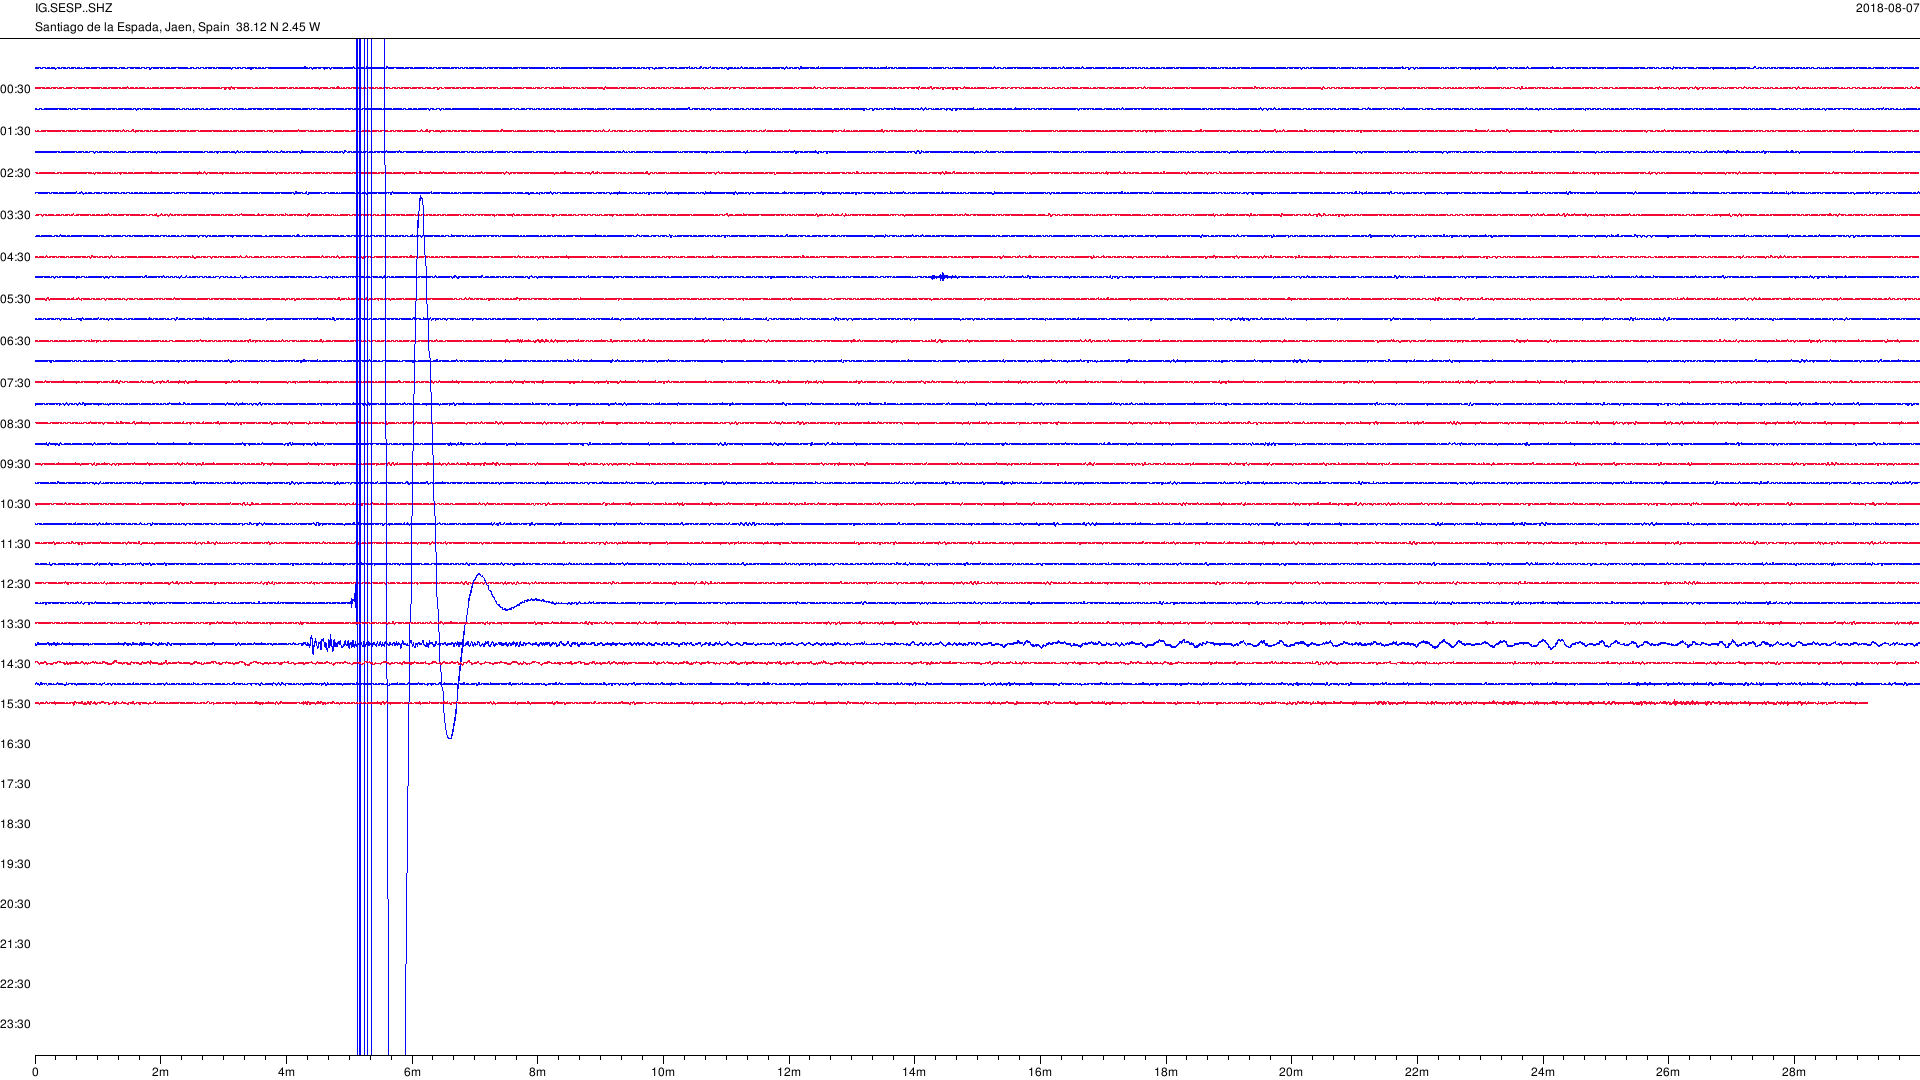The height and width of the screenshot is (1080, 1920).
Task: Click the 23:30 time label
Action: tap(15, 1024)
